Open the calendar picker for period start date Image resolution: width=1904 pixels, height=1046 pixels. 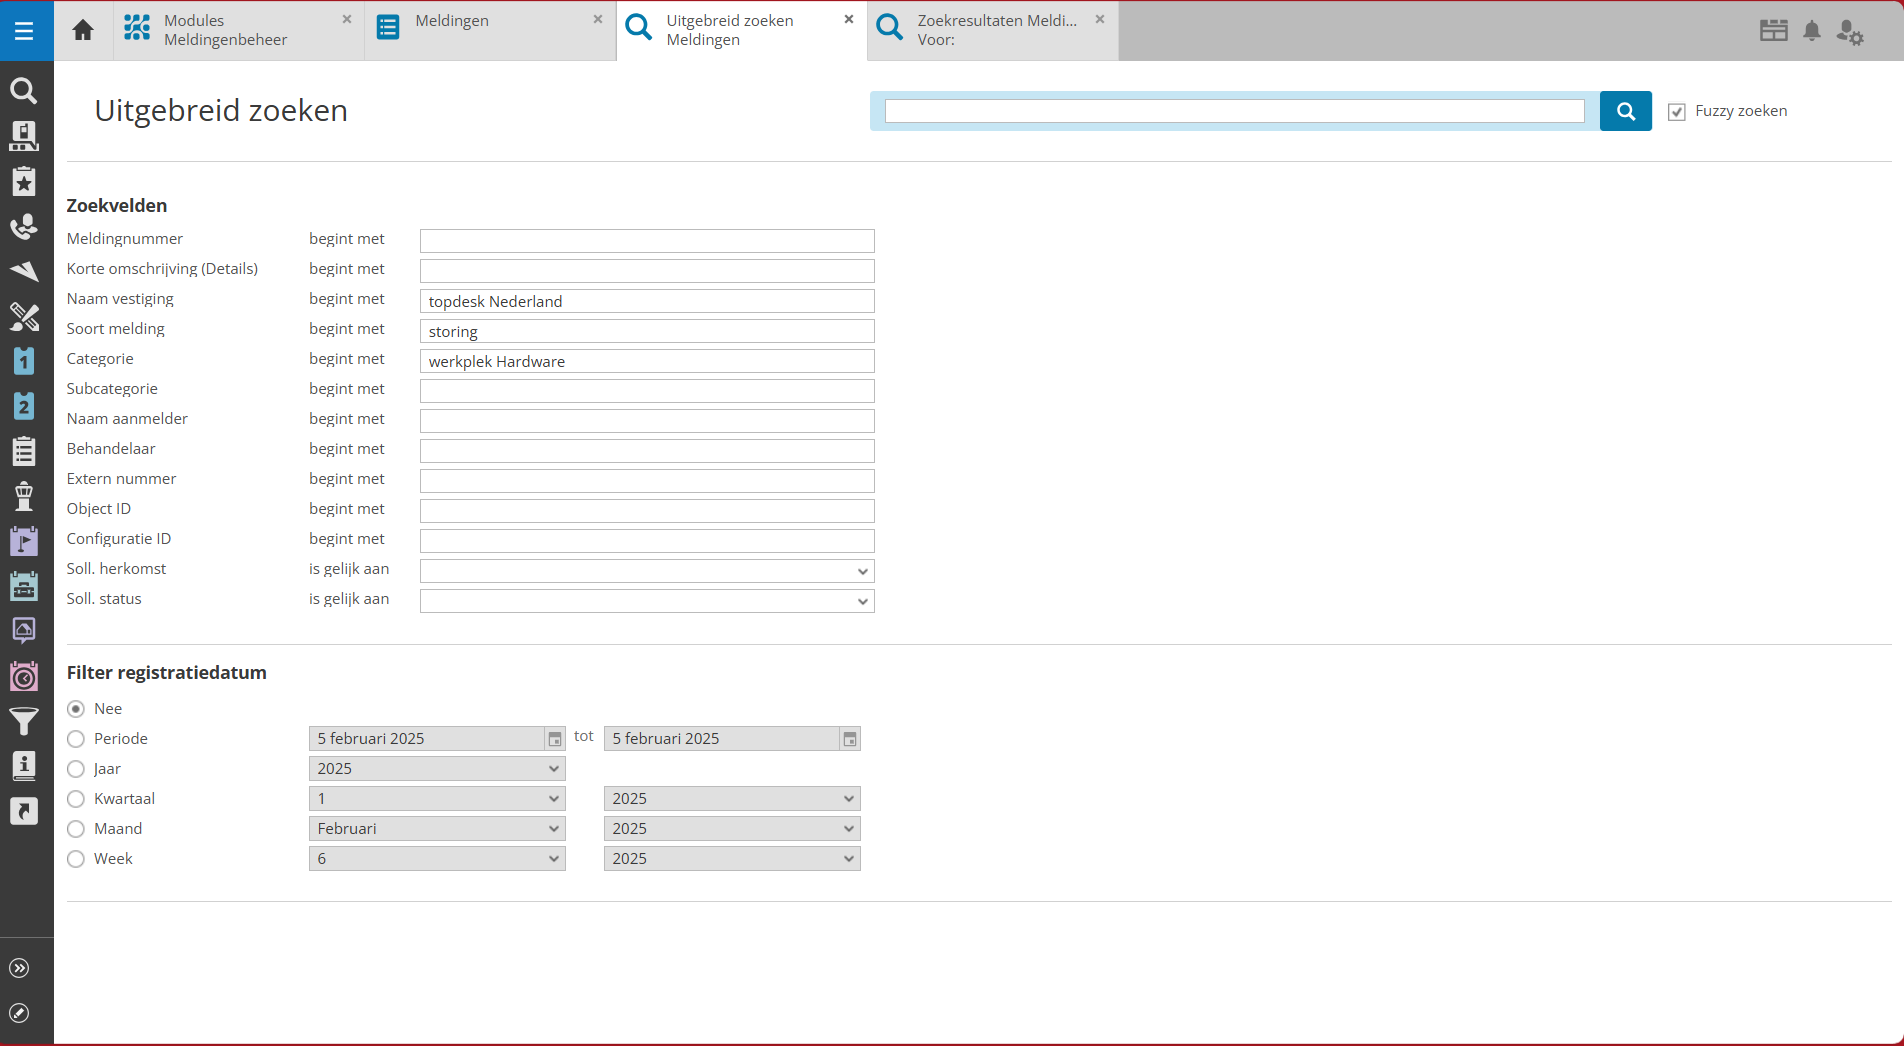(555, 739)
